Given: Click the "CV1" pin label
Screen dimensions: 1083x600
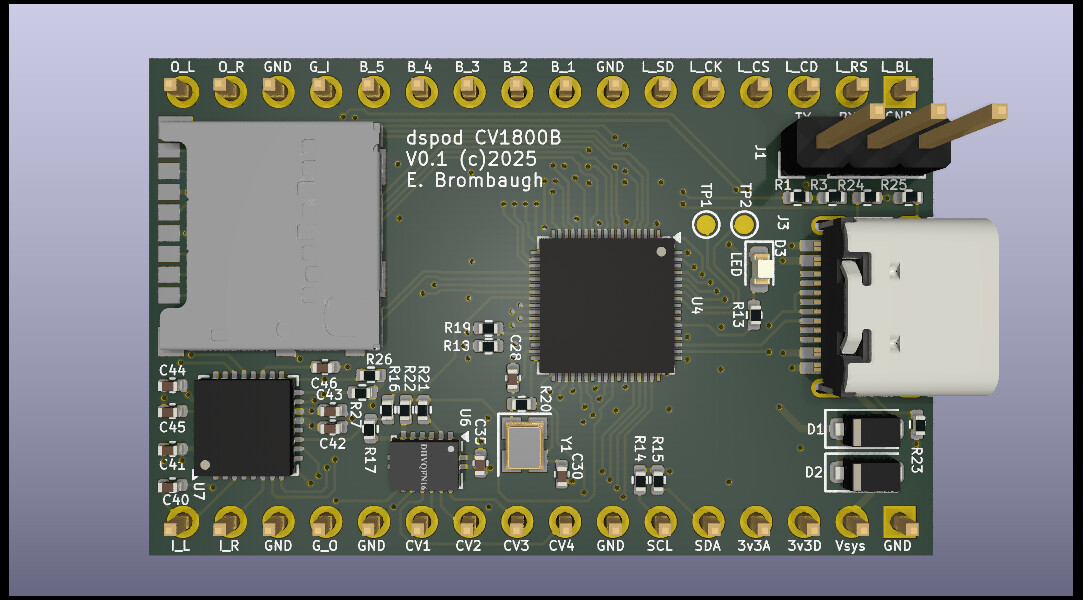Looking at the screenshot, I should tap(418, 545).
